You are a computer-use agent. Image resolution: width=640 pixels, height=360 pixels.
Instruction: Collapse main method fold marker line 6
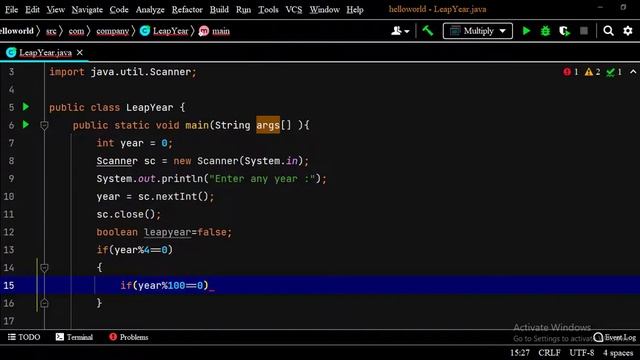coord(44,125)
